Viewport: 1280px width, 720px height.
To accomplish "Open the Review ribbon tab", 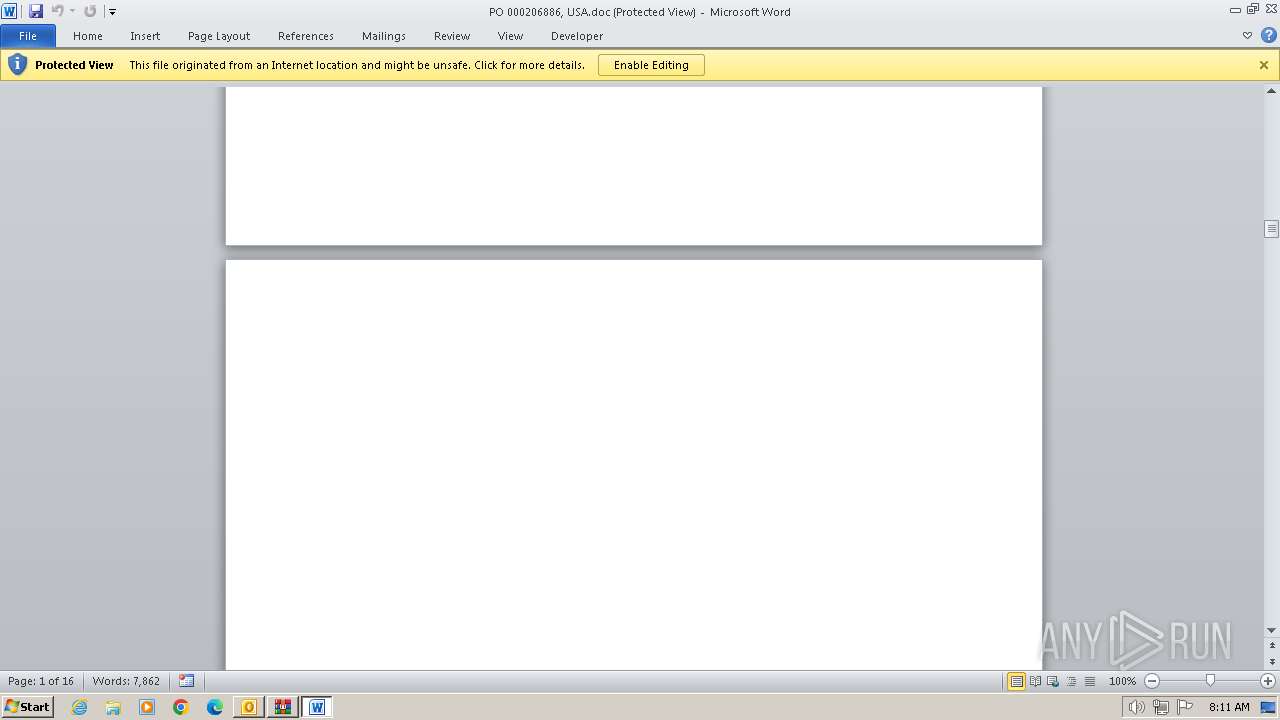I will 452,36.
